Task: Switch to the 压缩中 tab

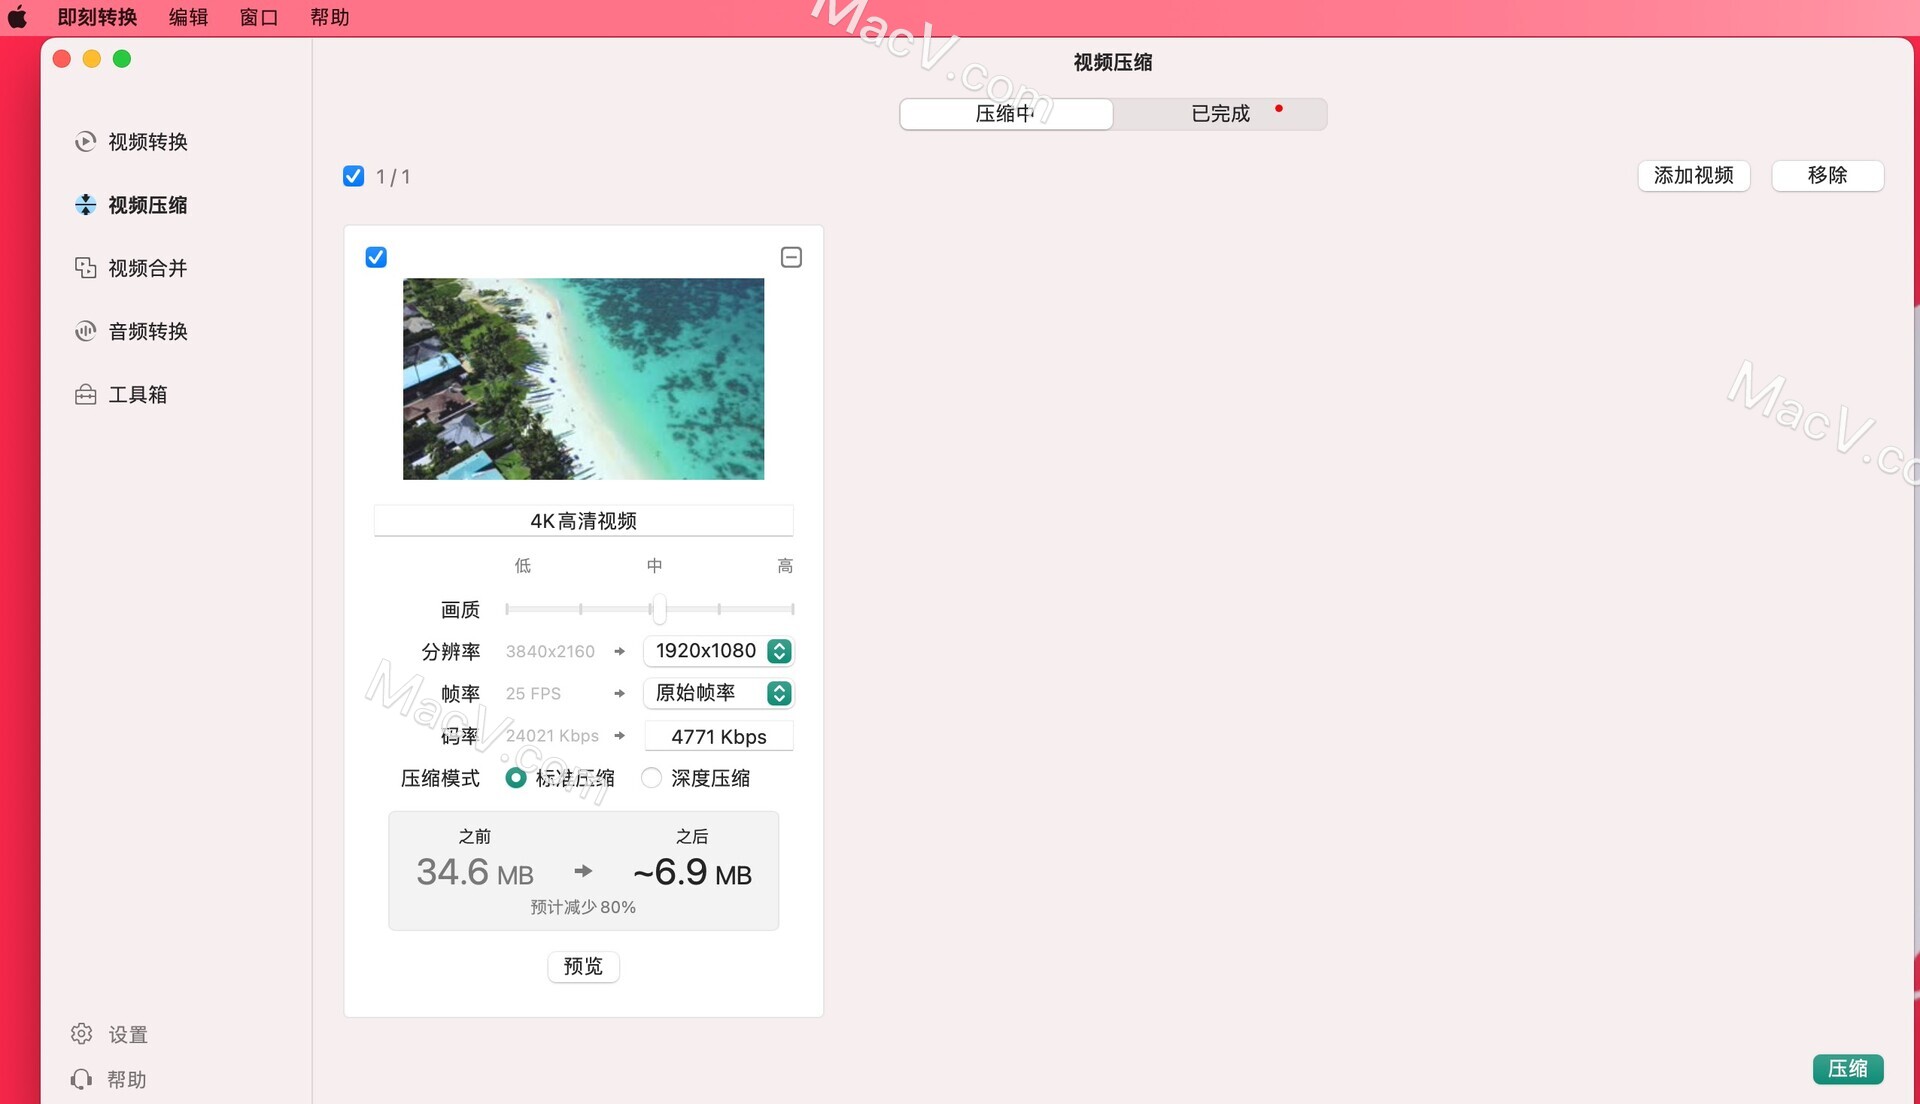Action: (1006, 114)
